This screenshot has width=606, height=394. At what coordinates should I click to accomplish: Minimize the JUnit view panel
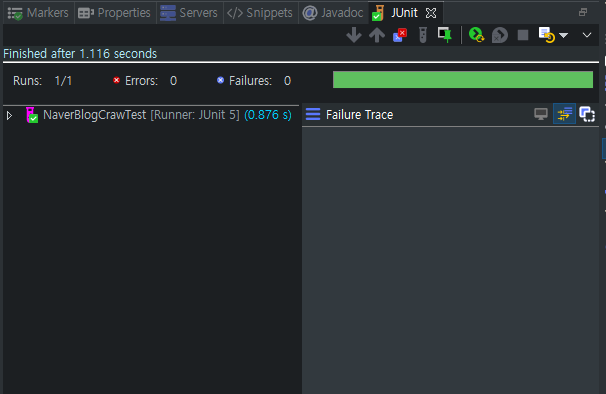(x=583, y=12)
